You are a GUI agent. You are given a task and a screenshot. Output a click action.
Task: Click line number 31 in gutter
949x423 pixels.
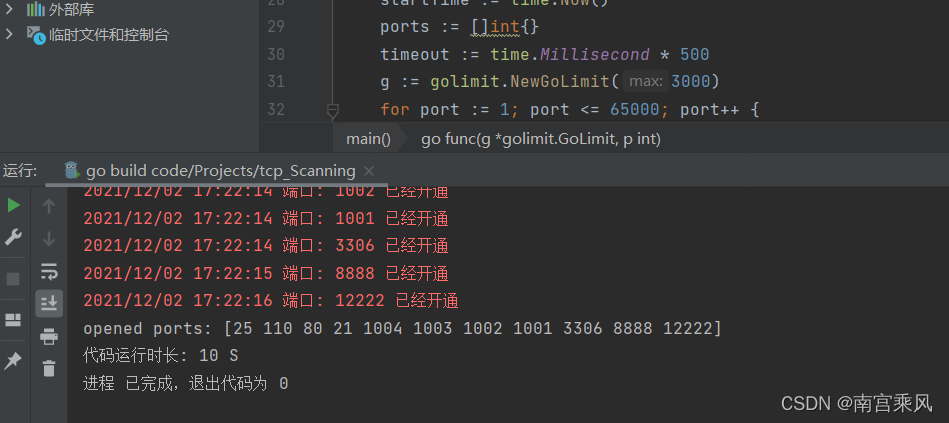click(276, 81)
